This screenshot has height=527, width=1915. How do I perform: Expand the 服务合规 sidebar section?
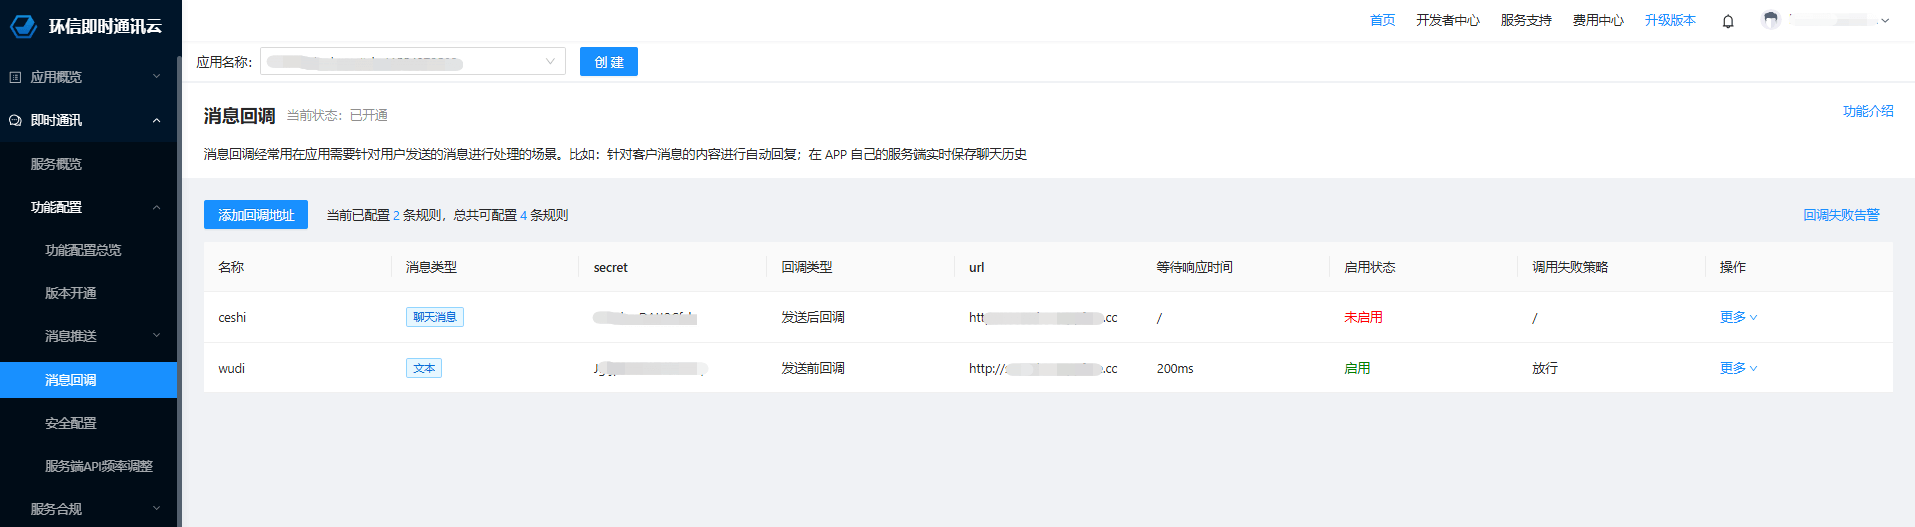coord(156,509)
